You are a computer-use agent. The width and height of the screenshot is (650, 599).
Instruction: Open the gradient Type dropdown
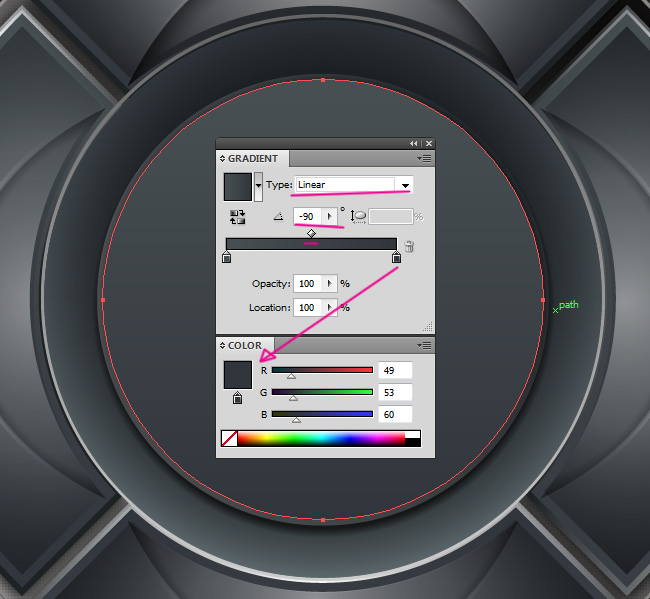pos(404,185)
